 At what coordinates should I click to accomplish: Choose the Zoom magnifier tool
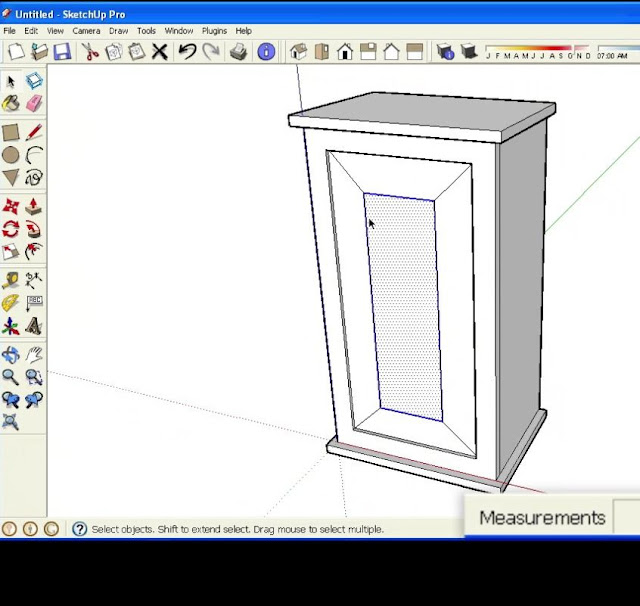(x=11, y=377)
